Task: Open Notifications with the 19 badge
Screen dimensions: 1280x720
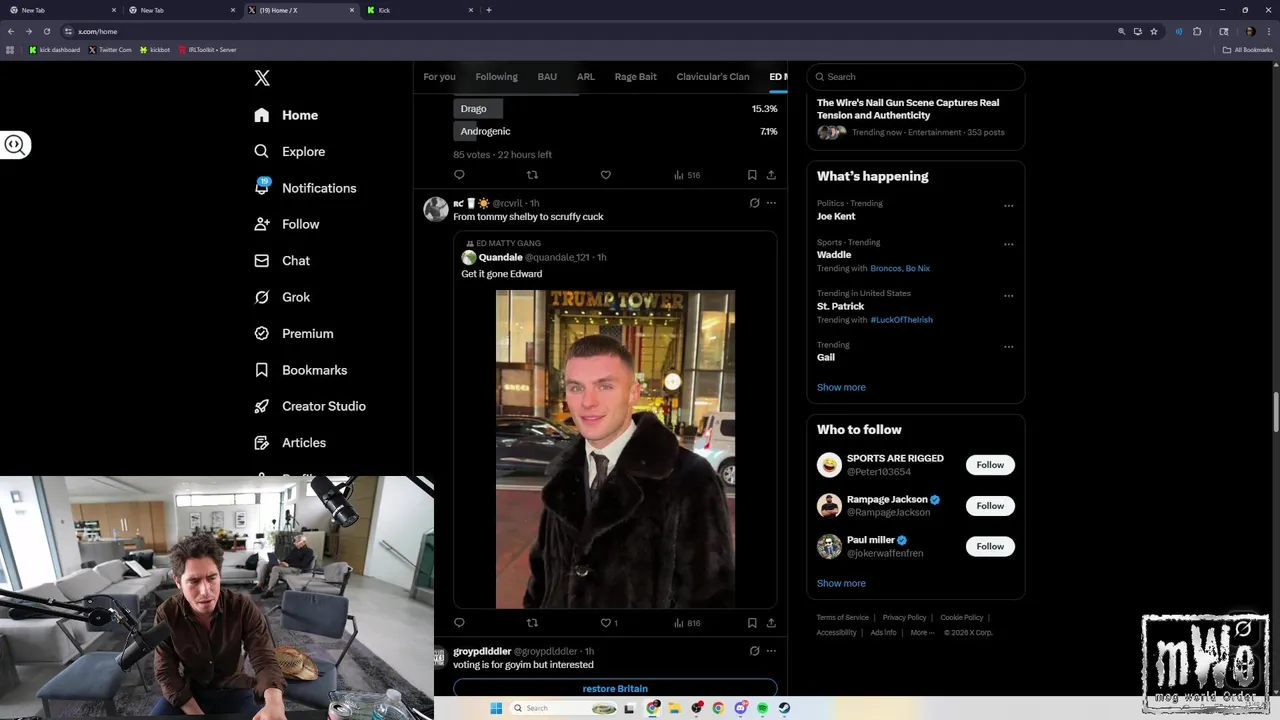Action: tap(305, 188)
